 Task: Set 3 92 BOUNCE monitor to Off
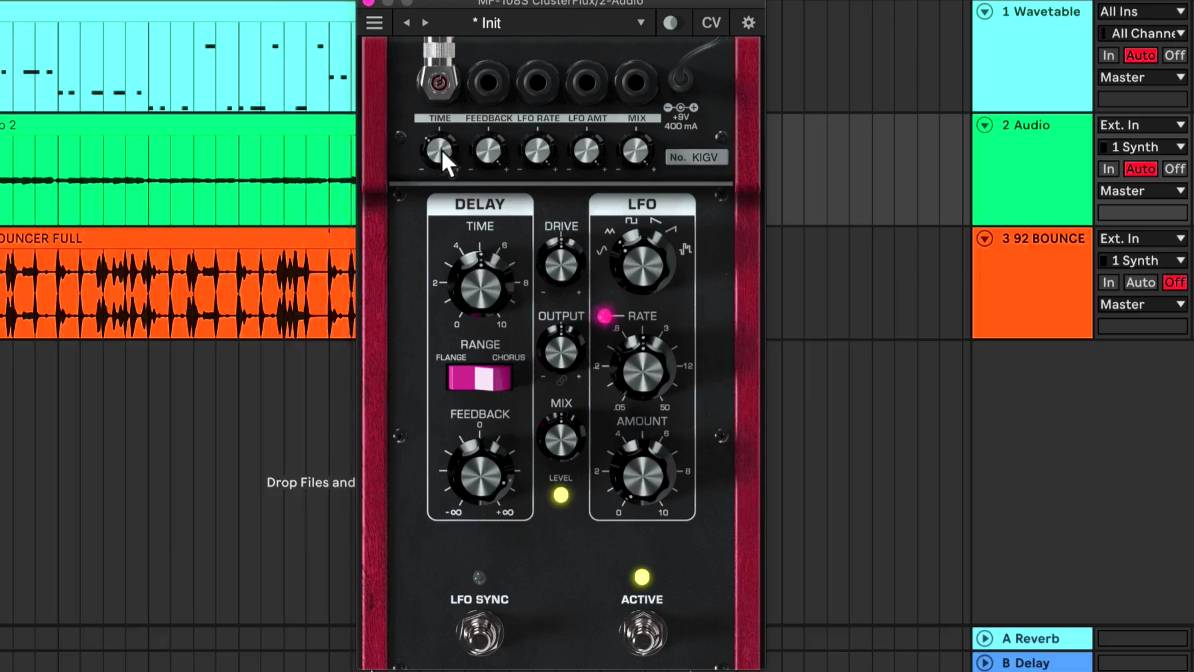coord(1175,282)
